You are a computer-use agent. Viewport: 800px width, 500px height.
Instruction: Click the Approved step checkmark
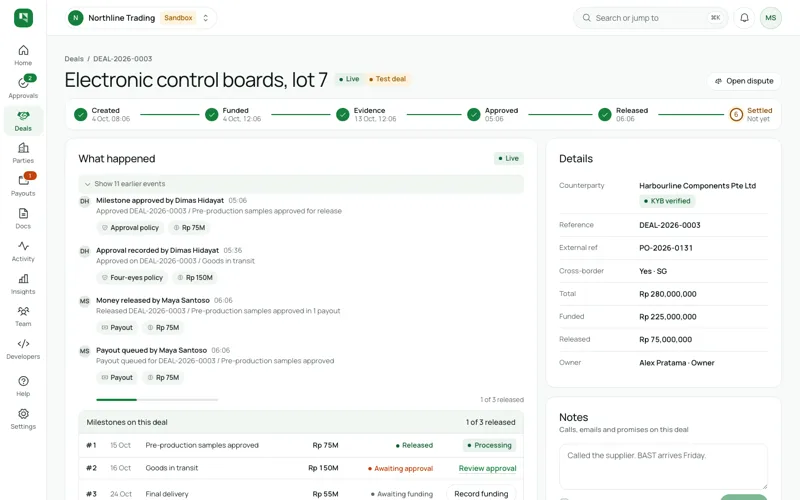[x=473, y=115]
